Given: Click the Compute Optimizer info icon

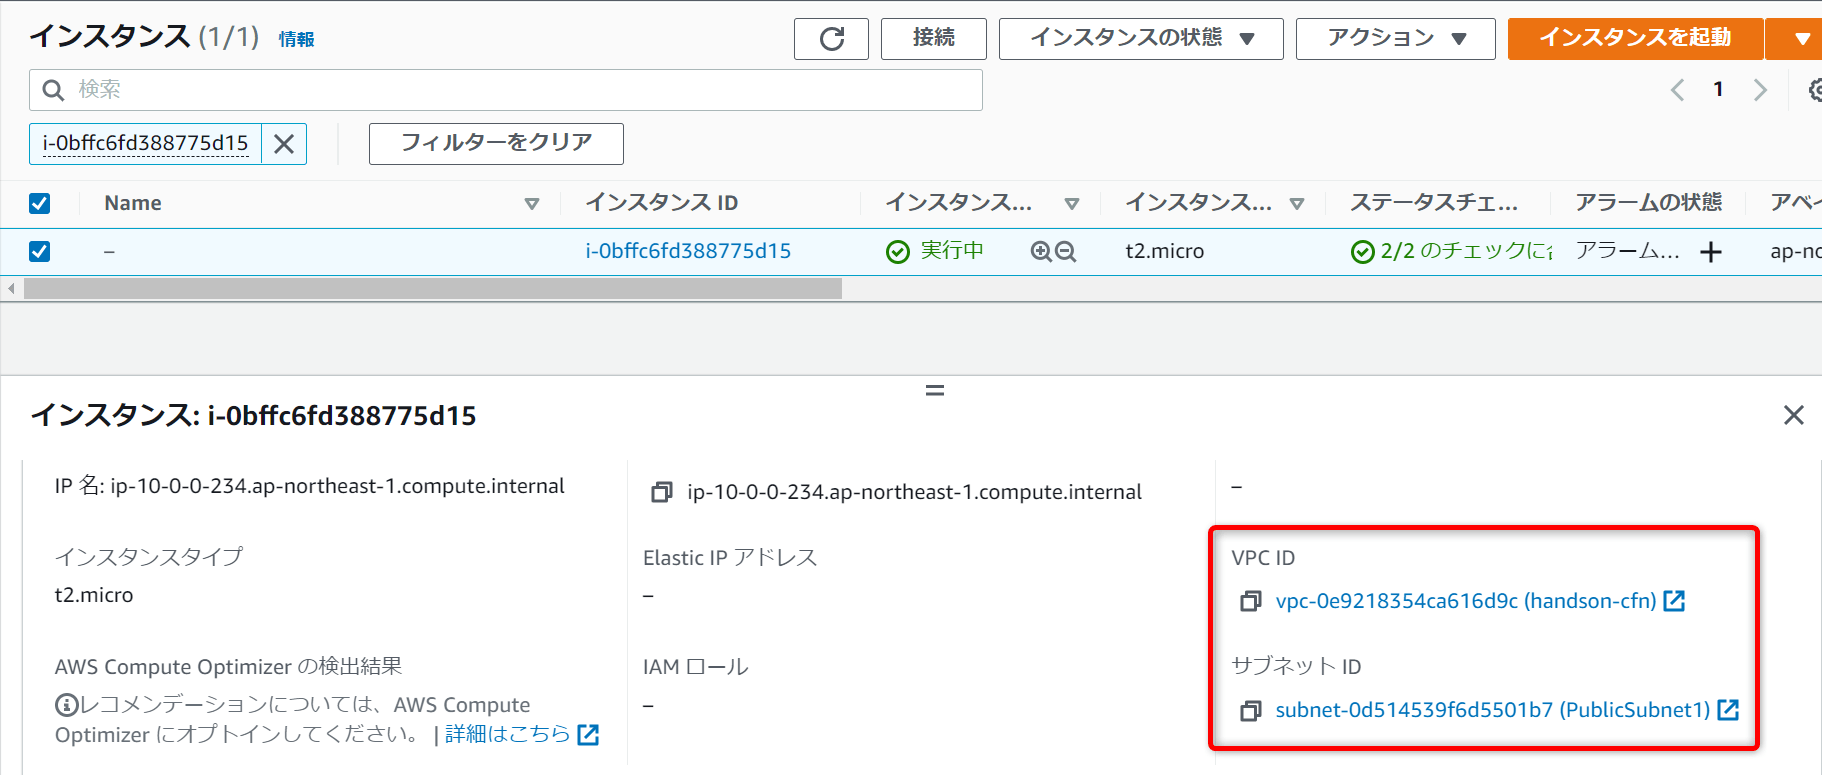Looking at the screenshot, I should (66, 705).
